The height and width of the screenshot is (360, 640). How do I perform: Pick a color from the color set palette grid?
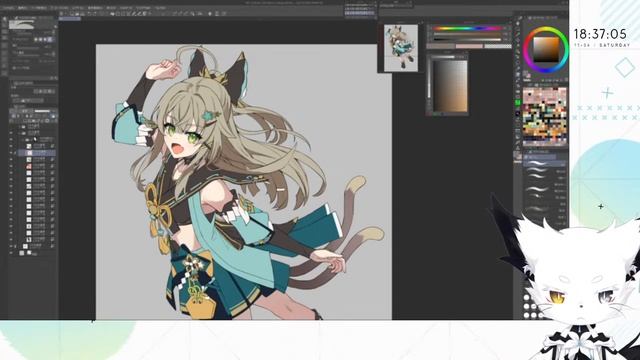(545, 116)
